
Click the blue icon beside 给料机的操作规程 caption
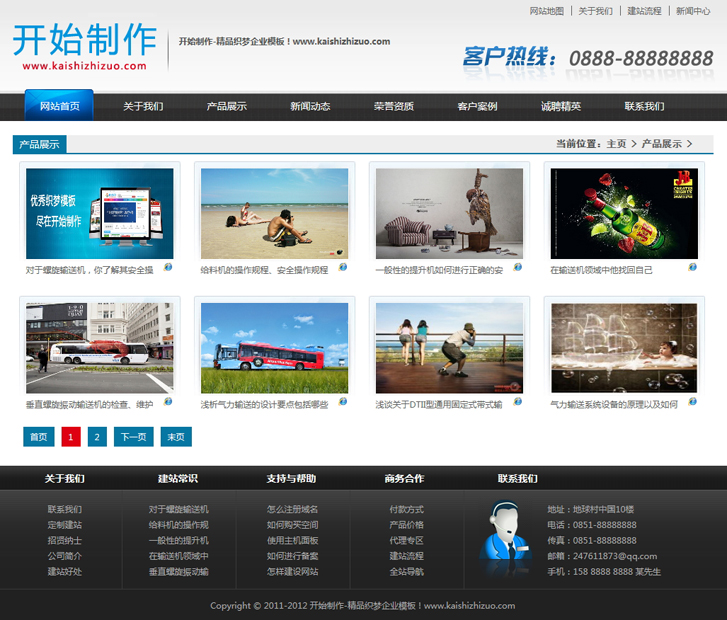click(x=343, y=267)
